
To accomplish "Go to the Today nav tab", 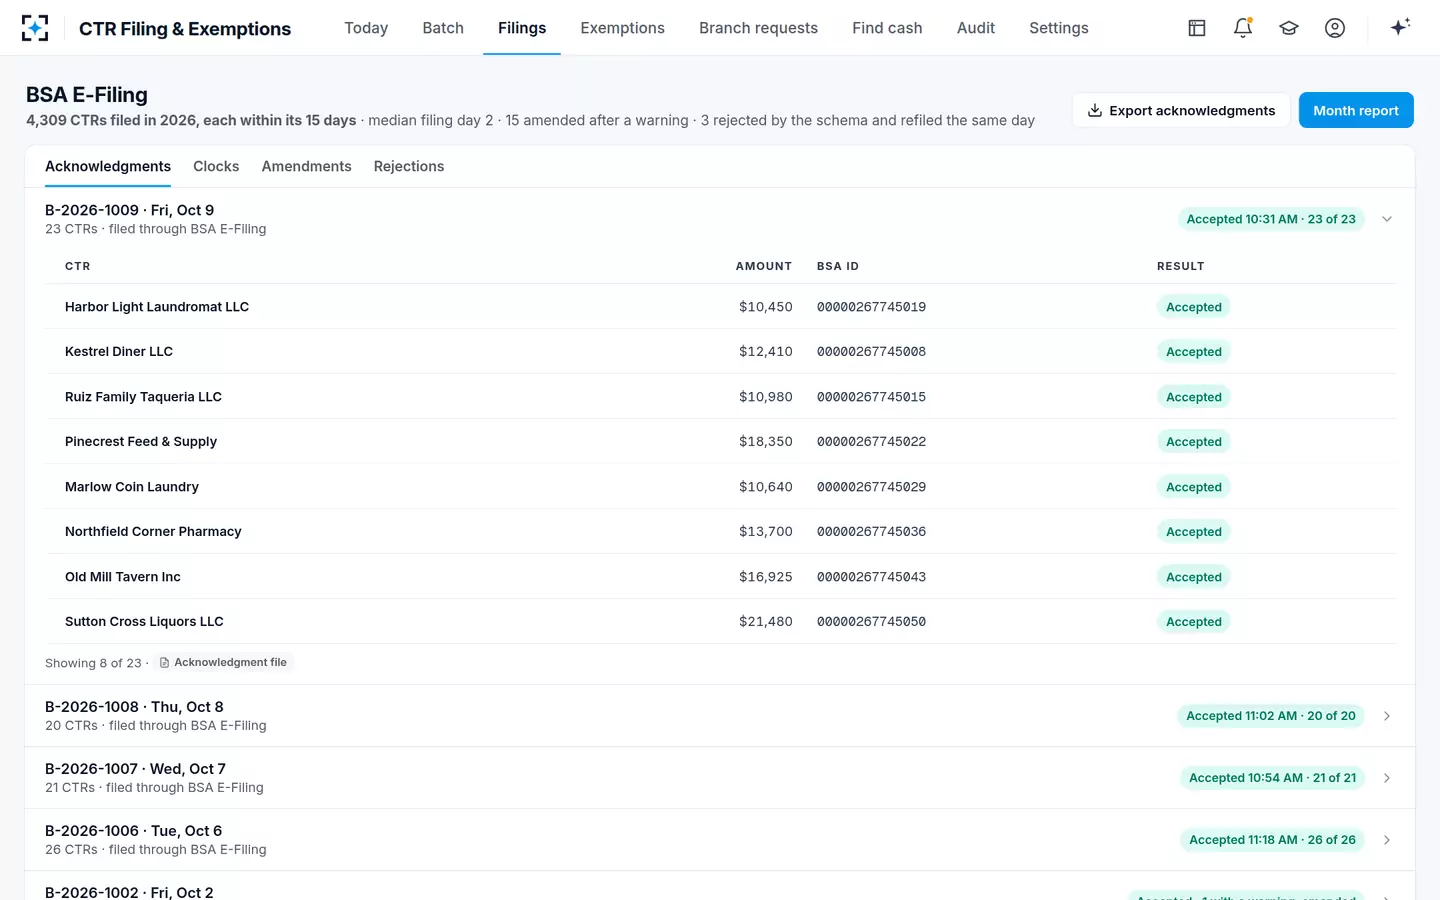I will (x=366, y=28).
